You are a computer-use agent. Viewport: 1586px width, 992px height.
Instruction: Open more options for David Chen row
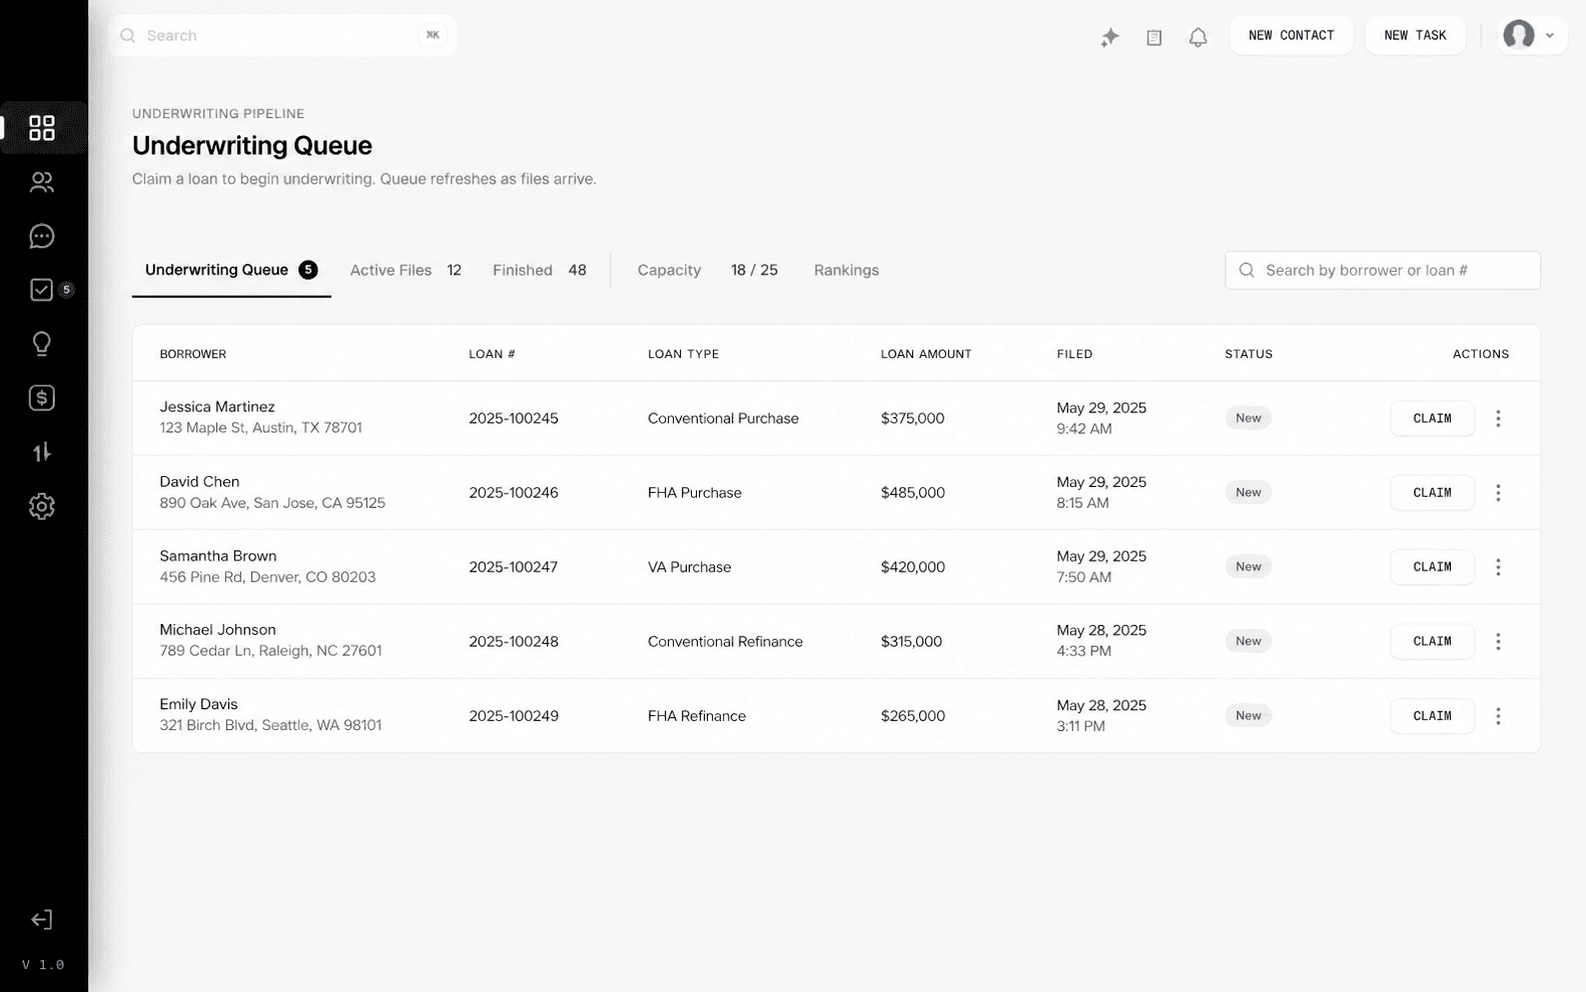click(1498, 493)
